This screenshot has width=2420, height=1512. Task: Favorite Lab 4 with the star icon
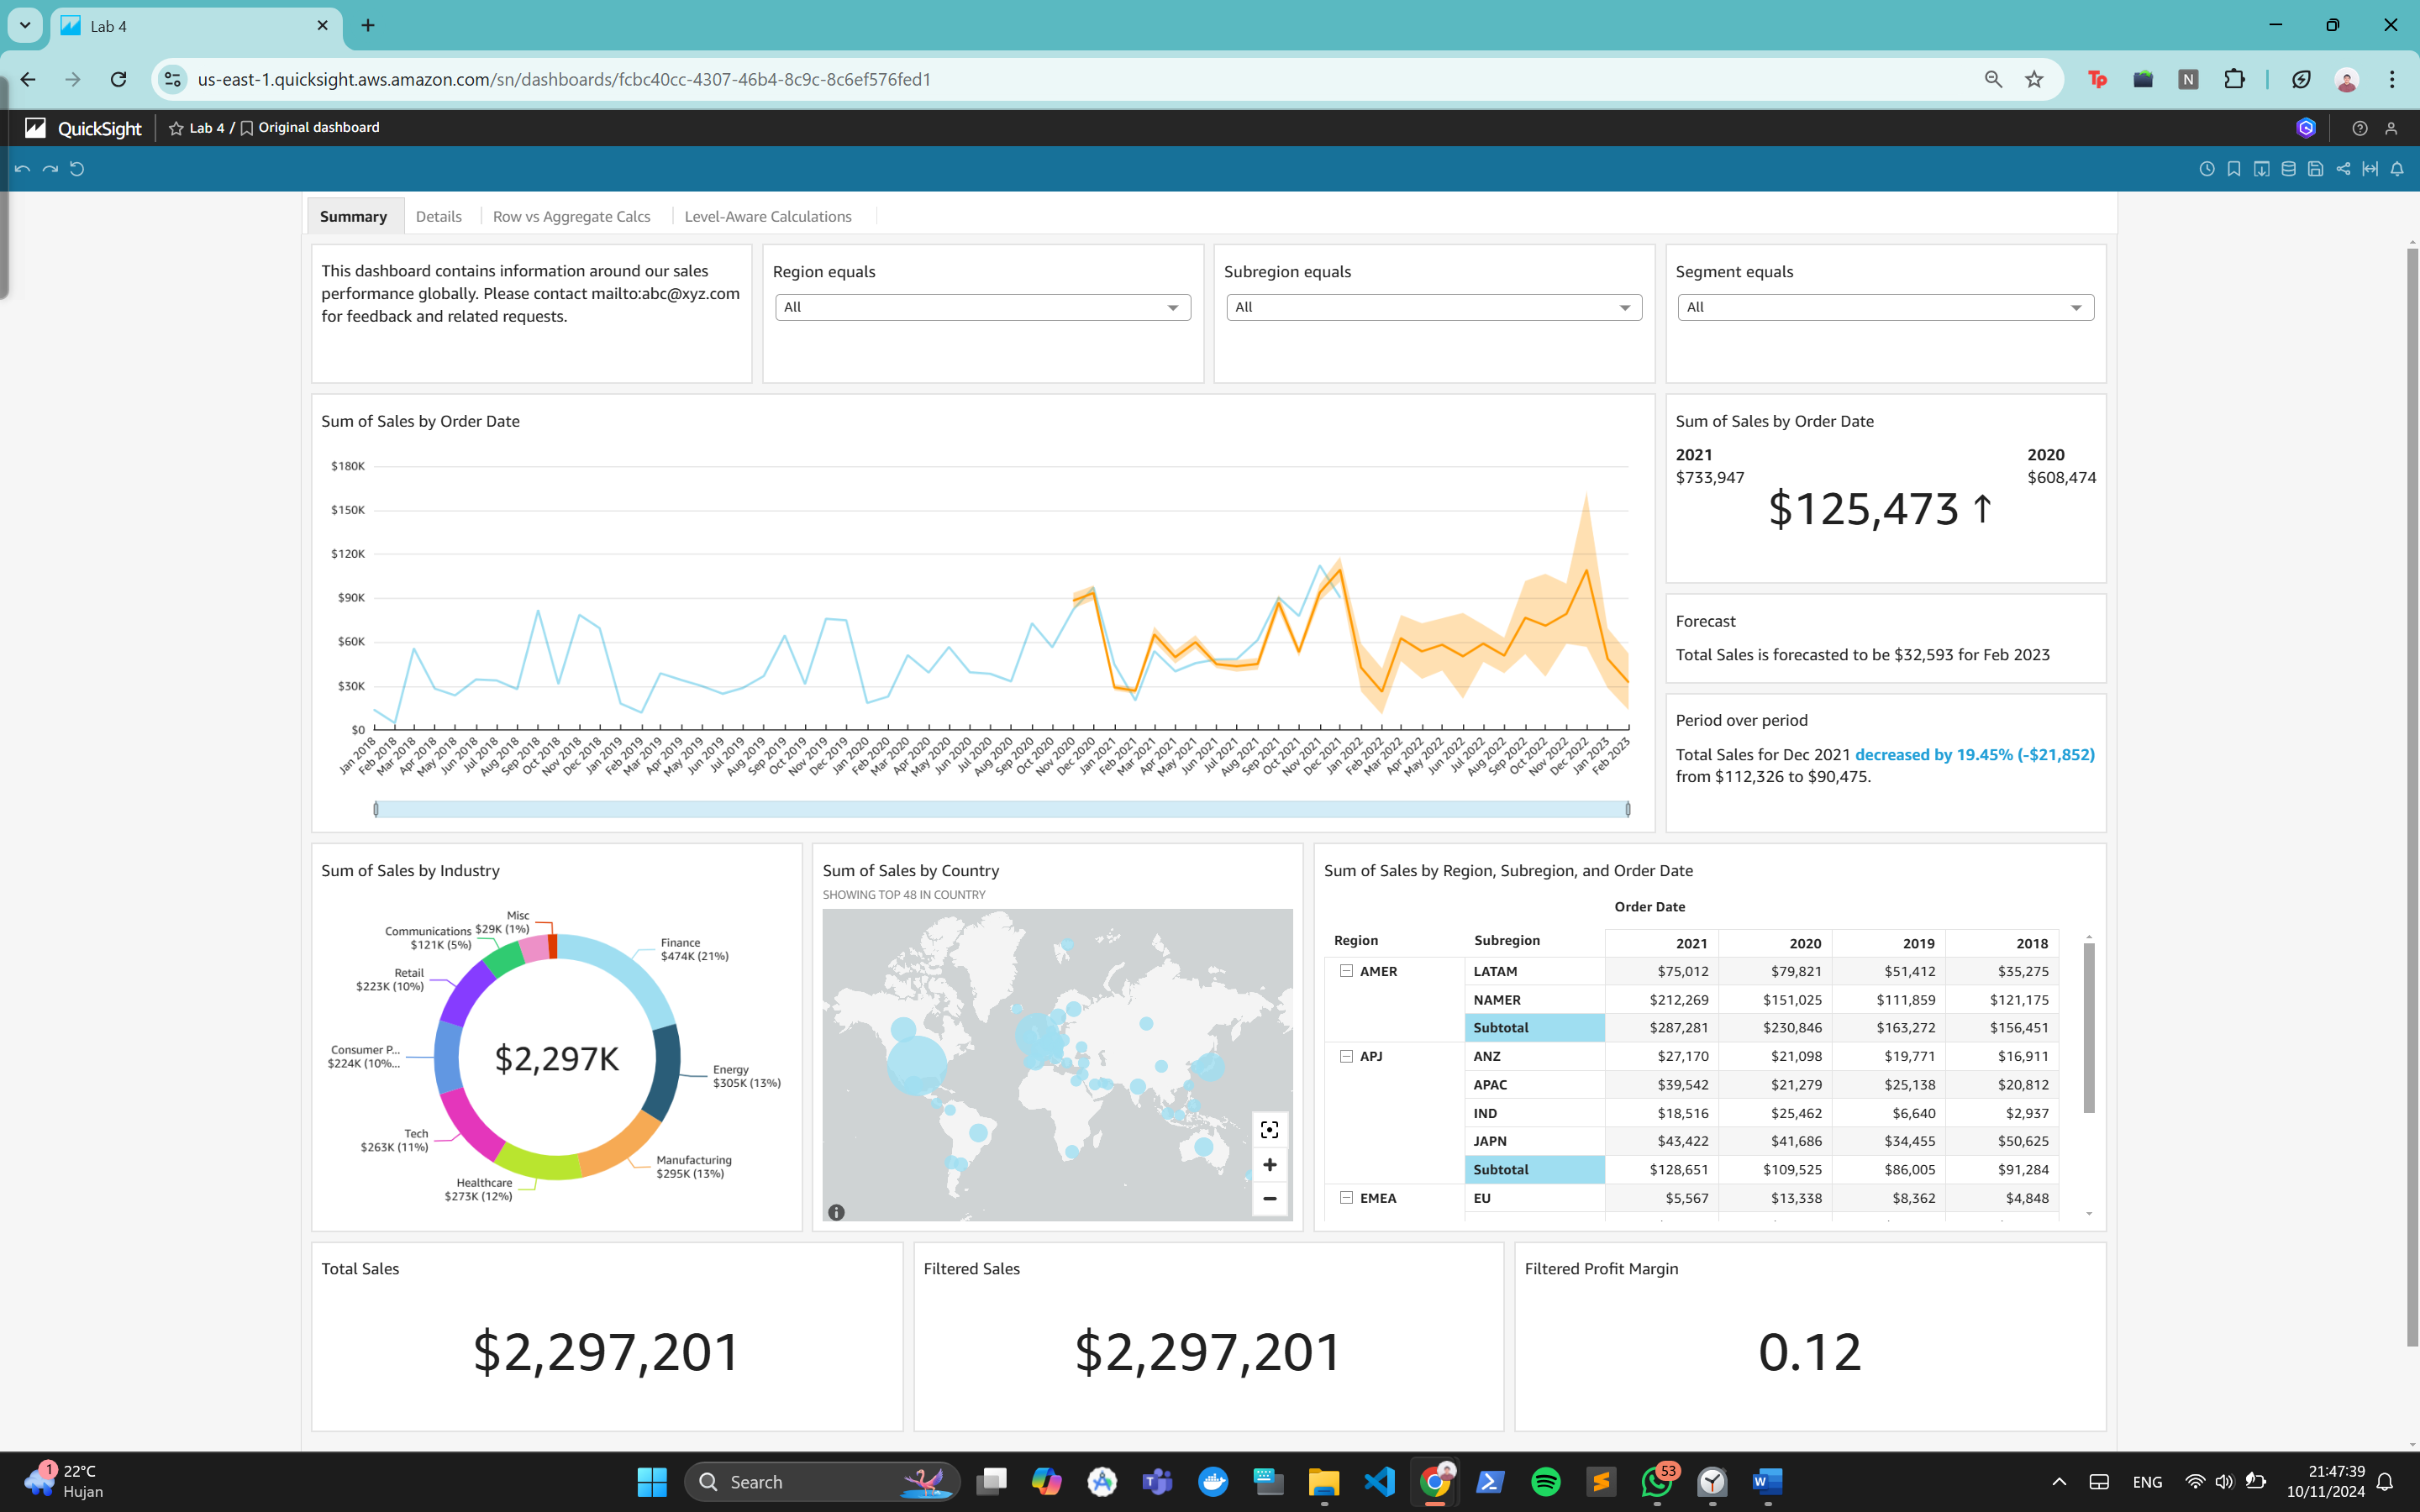(x=176, y=128)
